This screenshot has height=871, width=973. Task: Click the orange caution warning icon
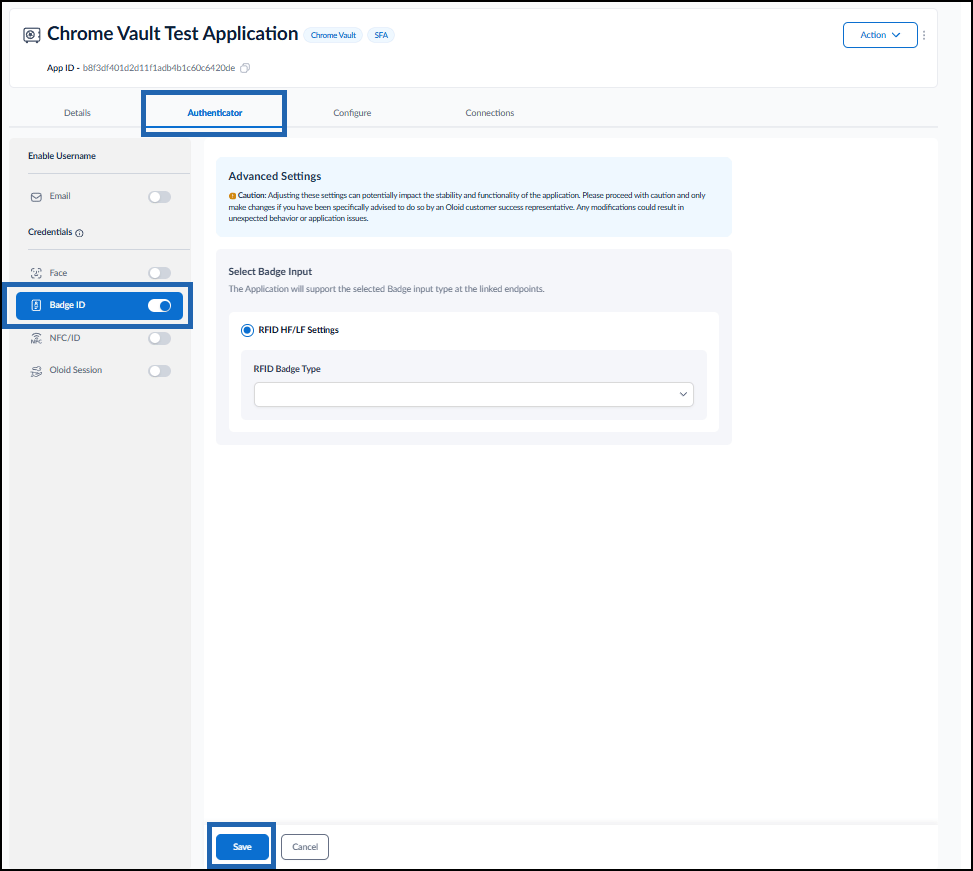click(232, 196)
